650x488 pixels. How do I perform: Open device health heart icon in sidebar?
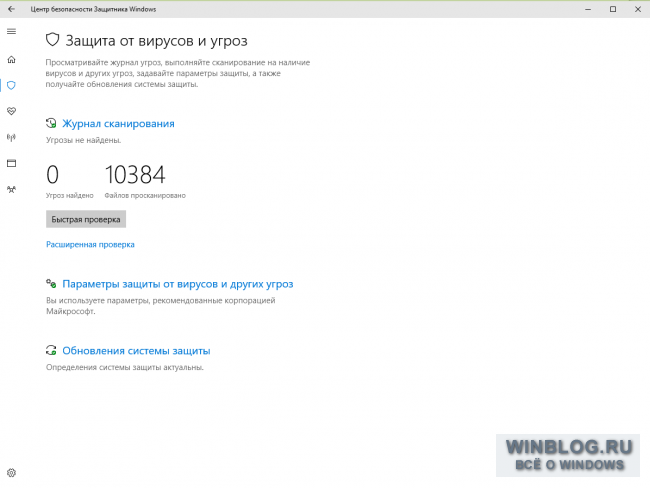tap(11, 111)
